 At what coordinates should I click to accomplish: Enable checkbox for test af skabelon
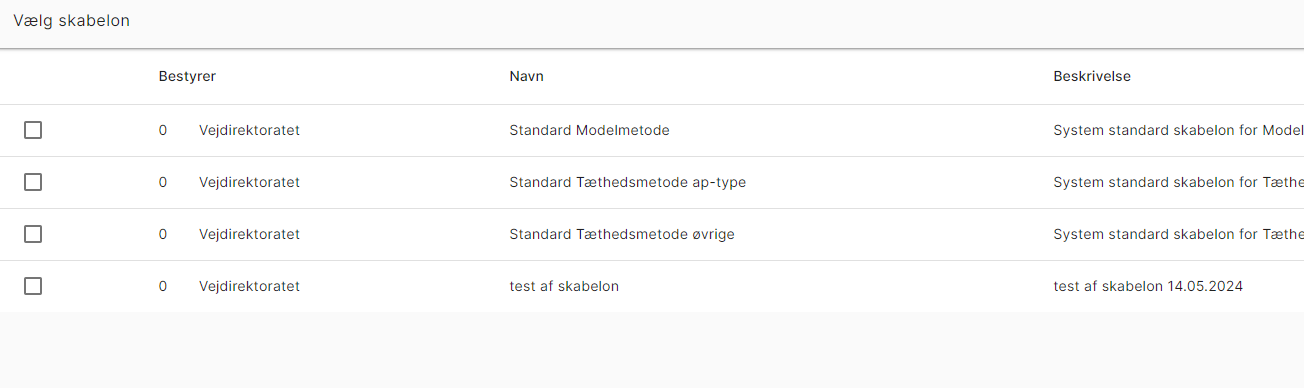(33, 286)
